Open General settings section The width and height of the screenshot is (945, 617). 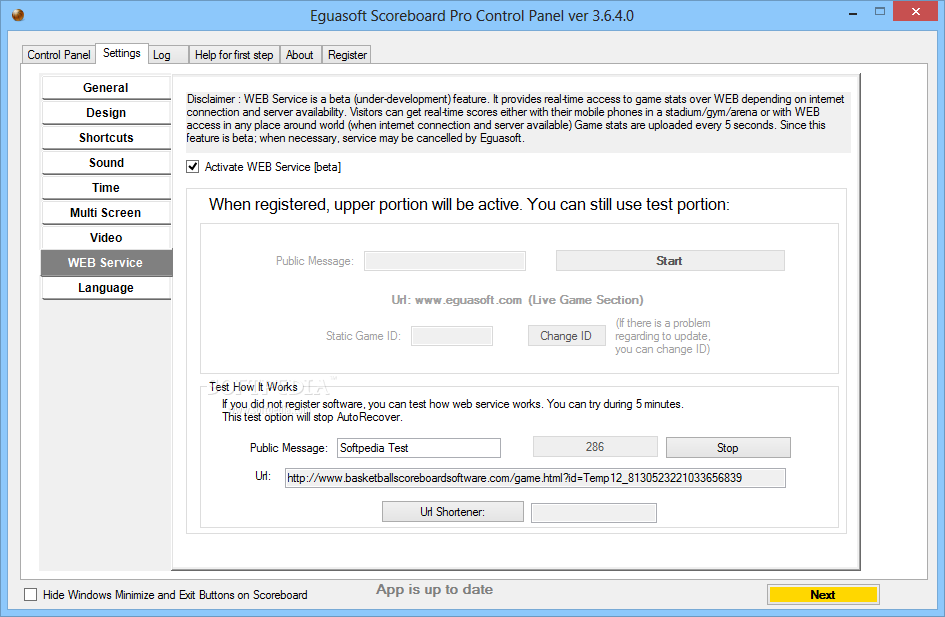(x=106, y=87)
